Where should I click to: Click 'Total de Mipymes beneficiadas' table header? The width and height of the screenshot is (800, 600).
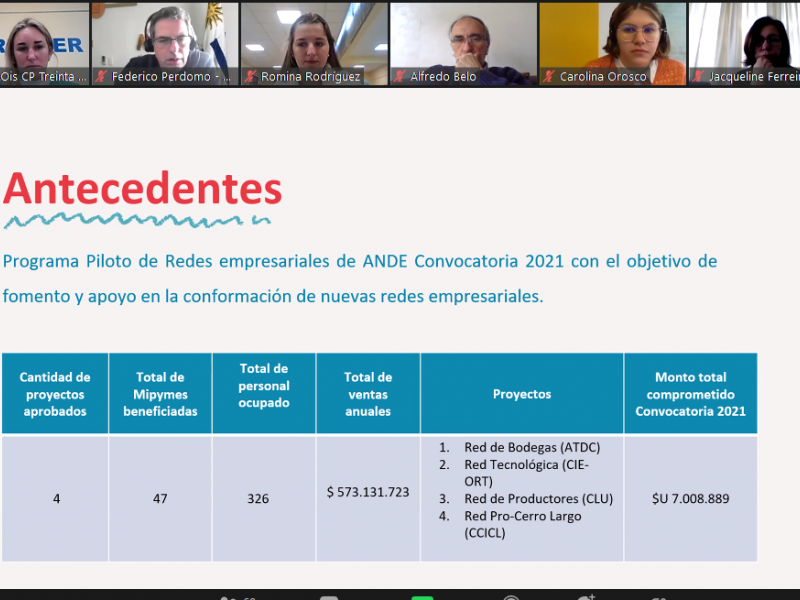(160, 394)
